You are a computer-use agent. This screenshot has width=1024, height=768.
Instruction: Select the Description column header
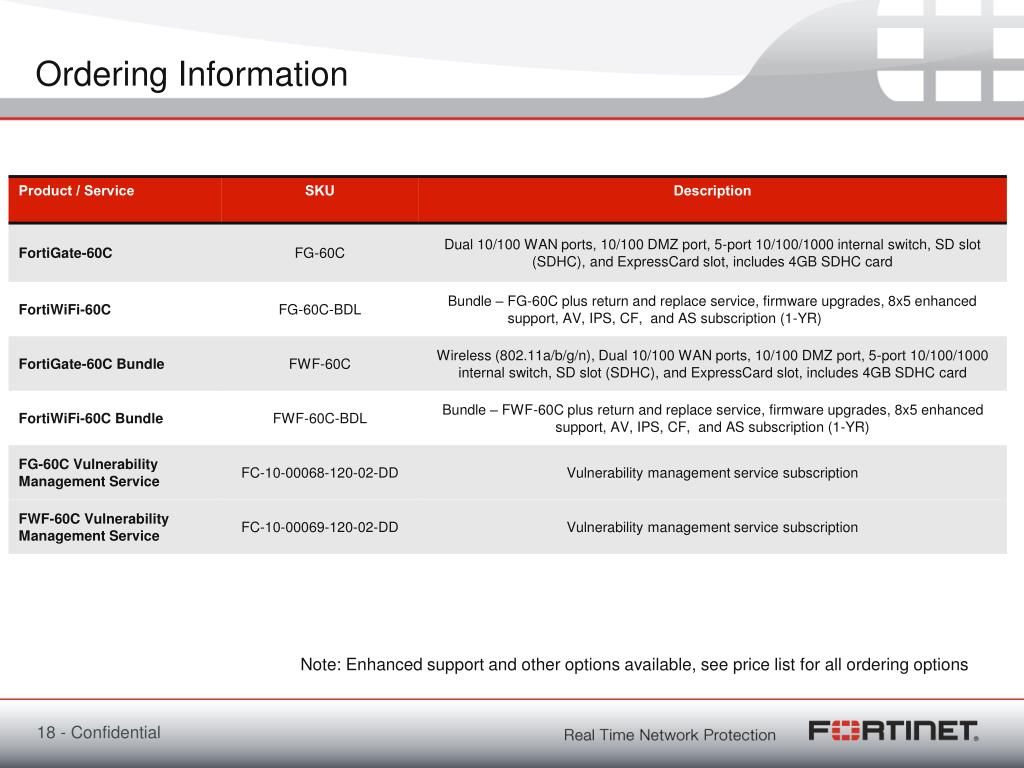(712, 191)
